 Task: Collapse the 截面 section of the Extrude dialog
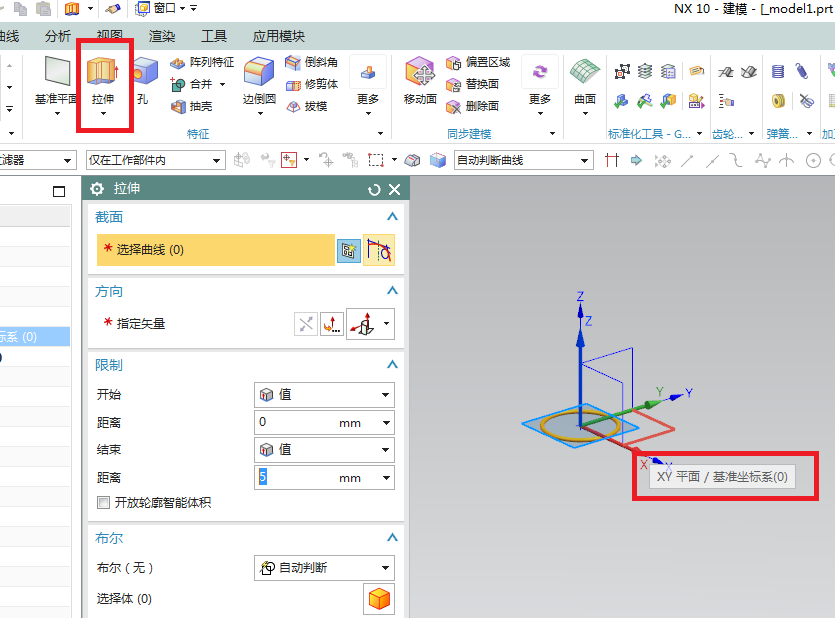click(x=391, y=216)
